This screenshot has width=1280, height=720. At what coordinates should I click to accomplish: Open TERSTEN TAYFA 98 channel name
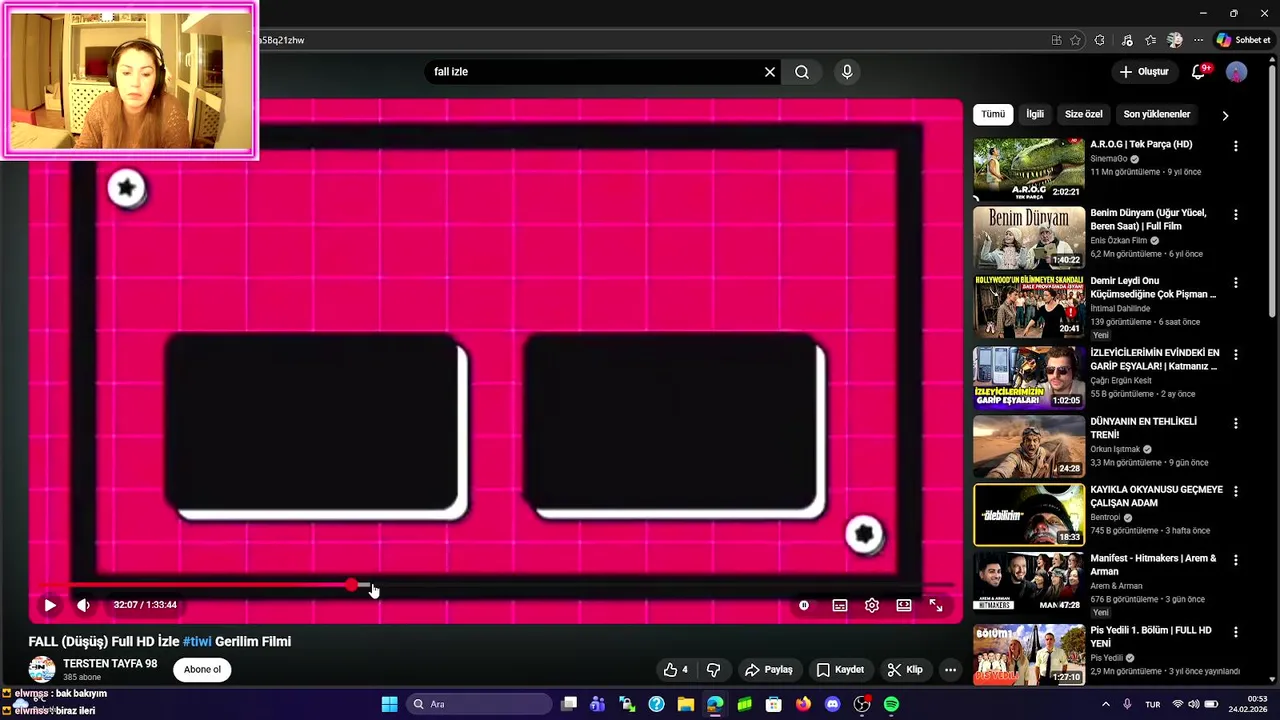coord(110,664)
